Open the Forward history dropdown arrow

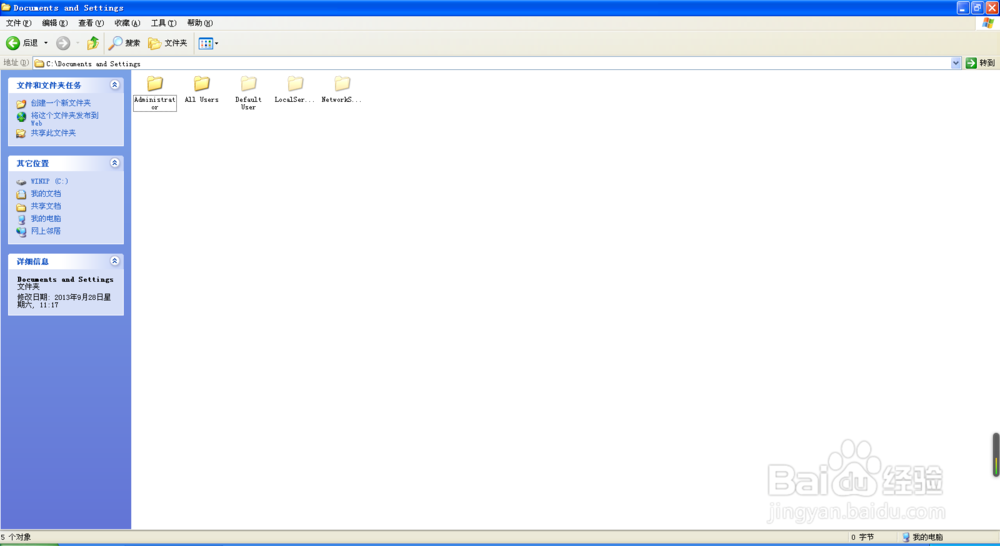(x=77, y=43)
